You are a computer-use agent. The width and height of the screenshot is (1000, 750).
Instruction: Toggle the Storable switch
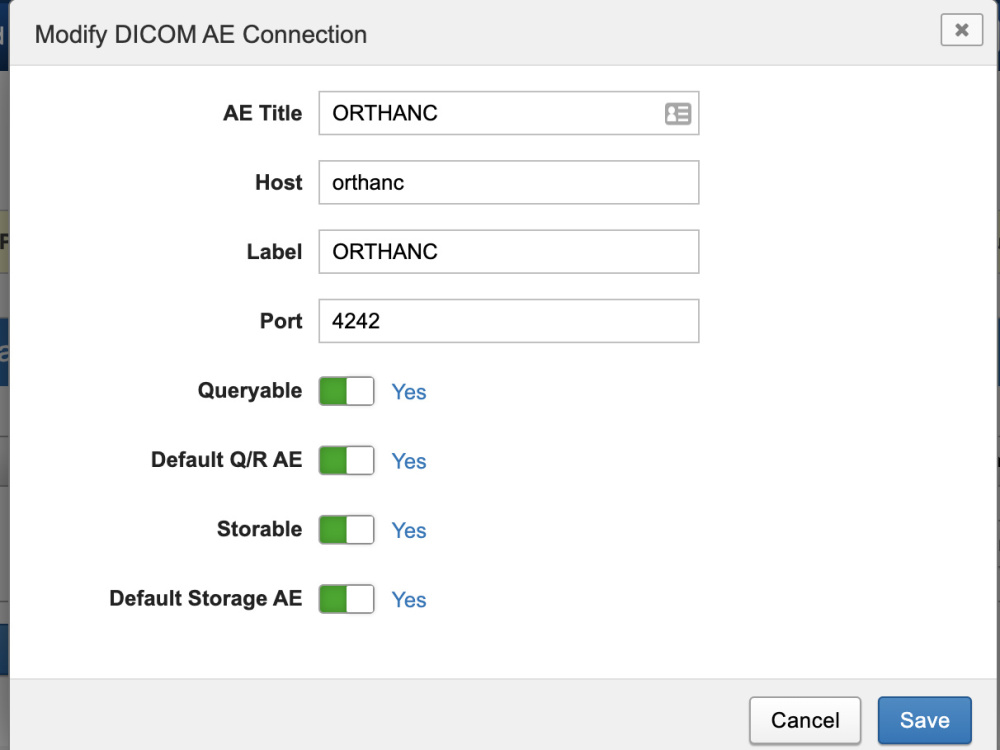(346, 529)
